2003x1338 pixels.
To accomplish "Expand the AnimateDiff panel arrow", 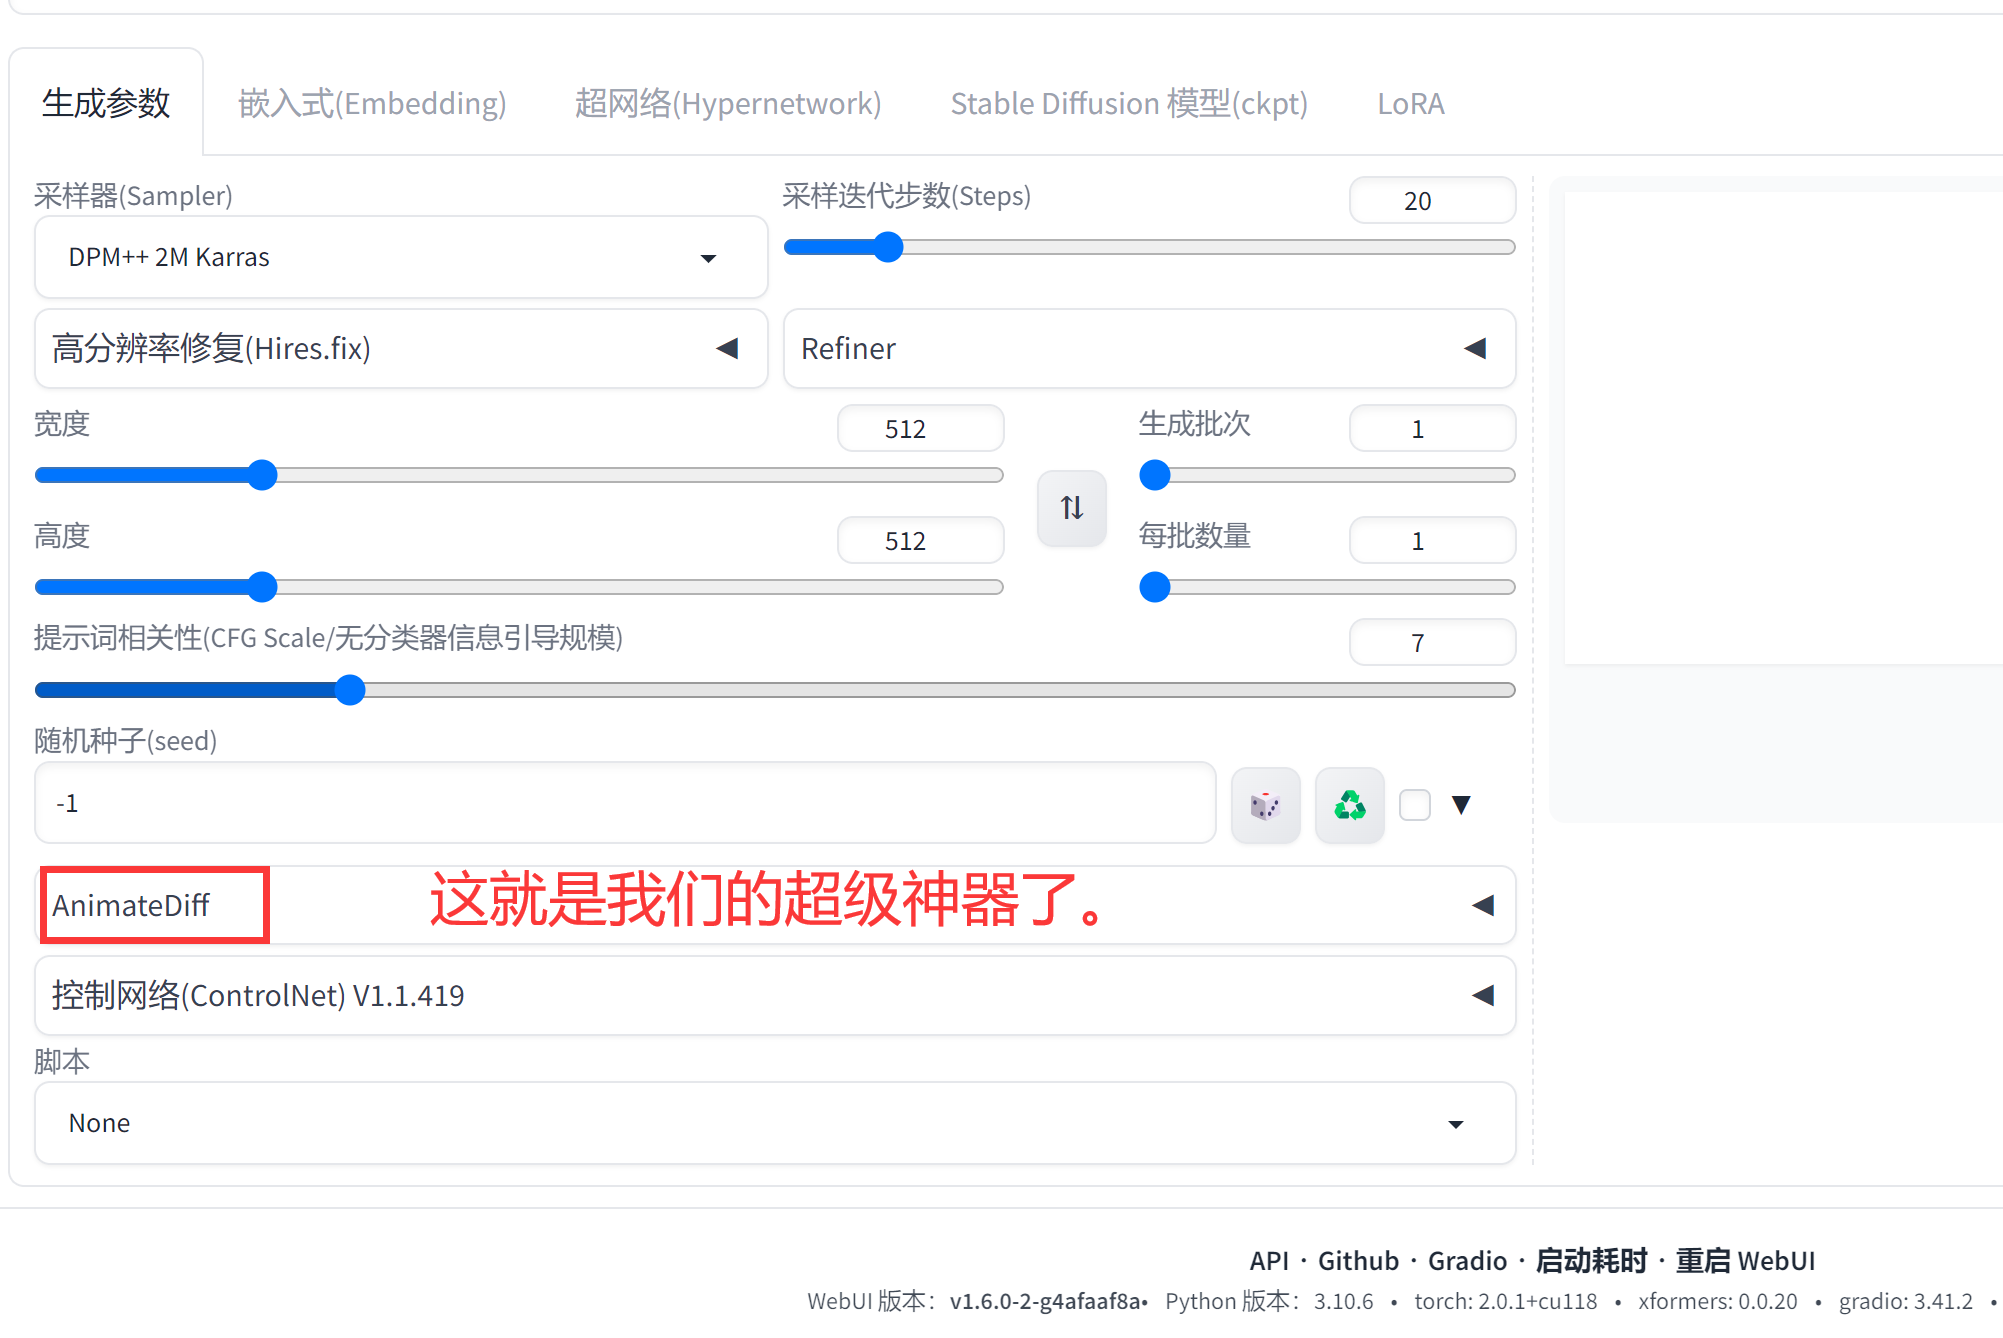I will (1483, 905).
